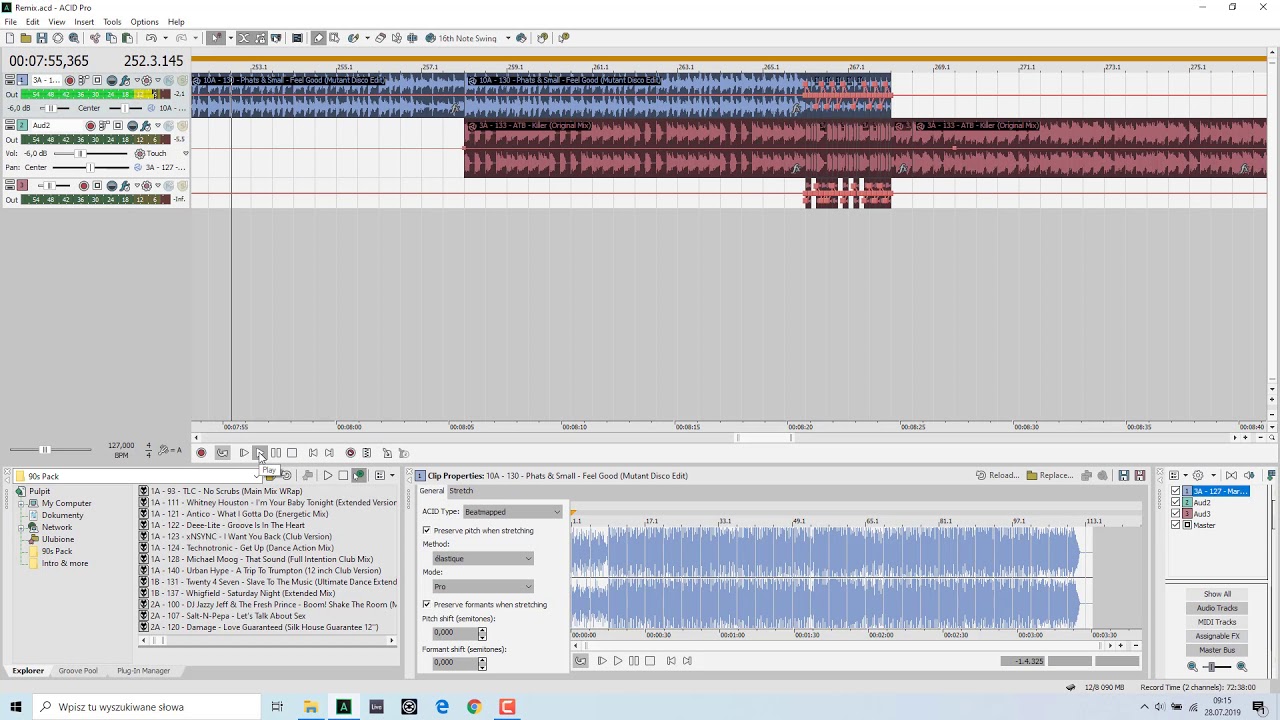Uncheck the Master checkbox in mixer list

(1176, 525)
